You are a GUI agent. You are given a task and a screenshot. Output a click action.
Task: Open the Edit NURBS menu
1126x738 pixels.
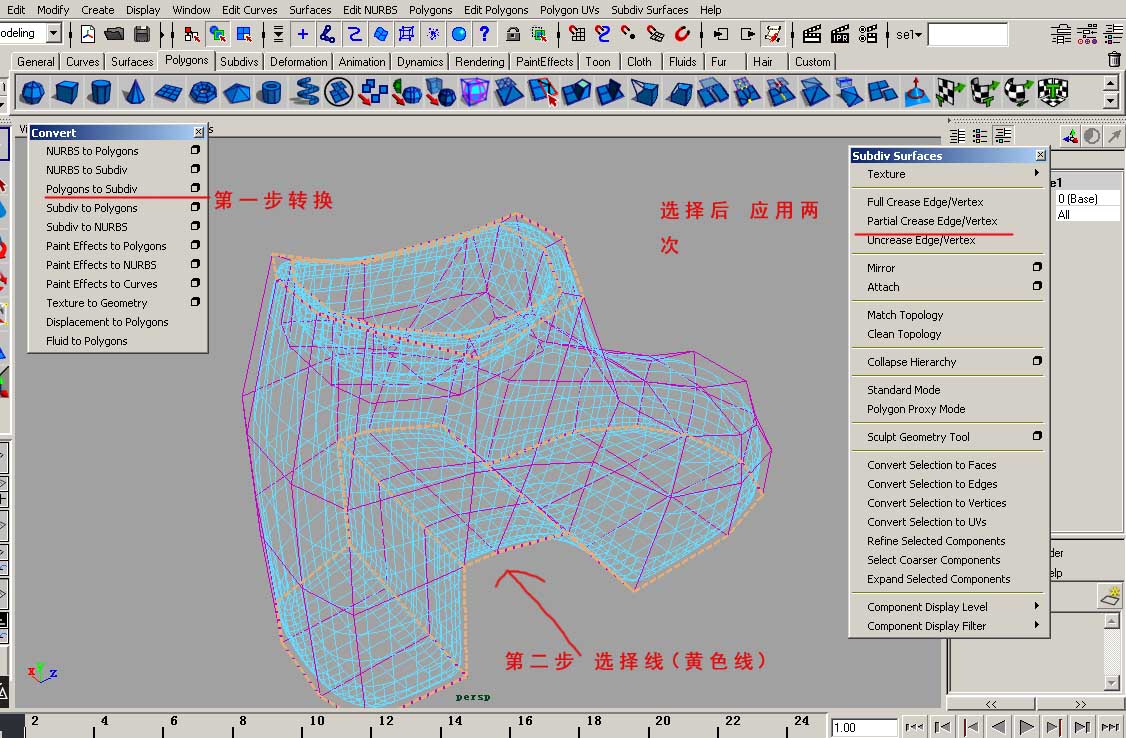tap(370, 10)
